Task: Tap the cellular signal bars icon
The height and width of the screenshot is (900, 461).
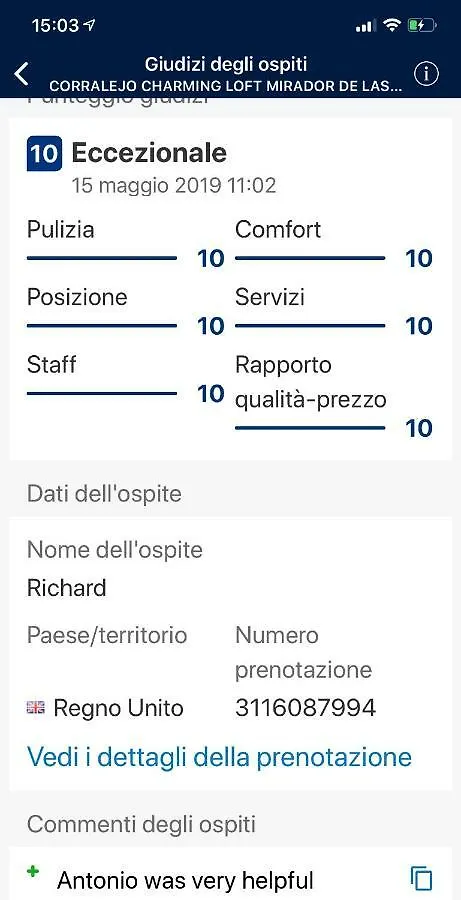Action: click(366, 26)
